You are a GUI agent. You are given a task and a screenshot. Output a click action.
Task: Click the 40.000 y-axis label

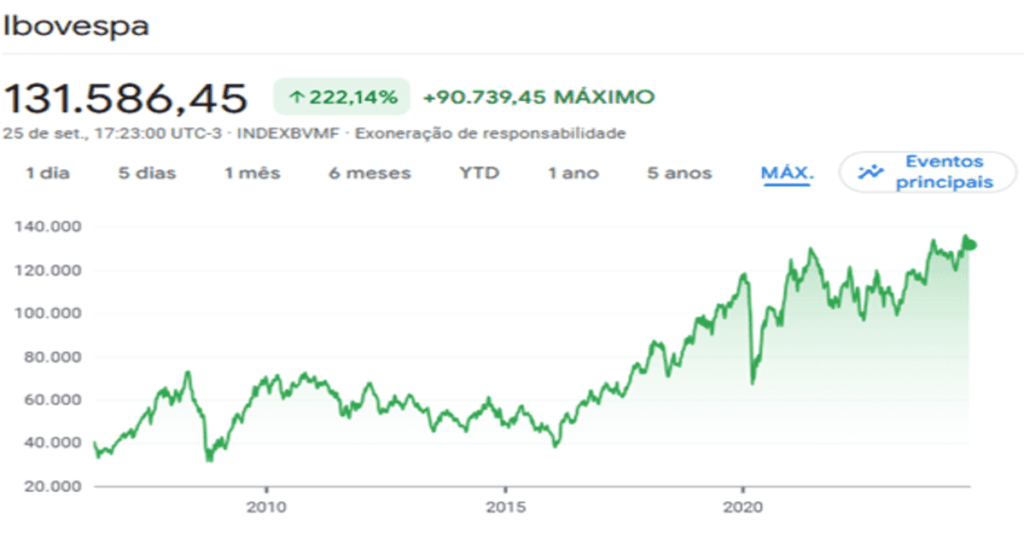pyautogui.click(x=52, y=443)
